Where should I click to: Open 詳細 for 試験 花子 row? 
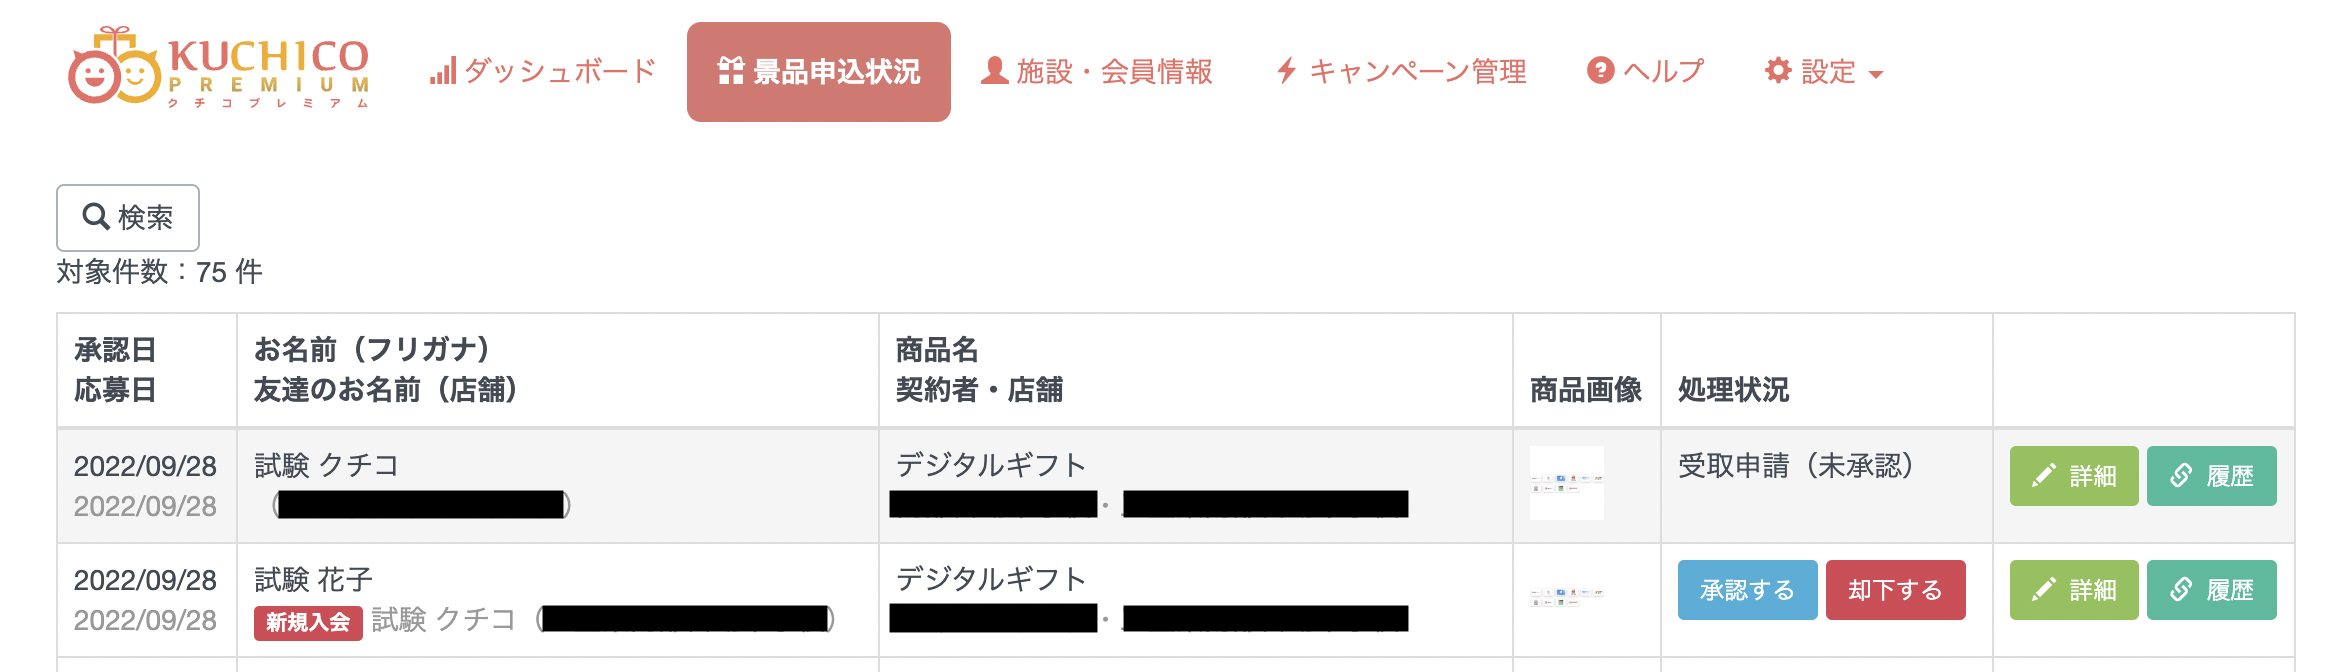(x=2074, y=590)
